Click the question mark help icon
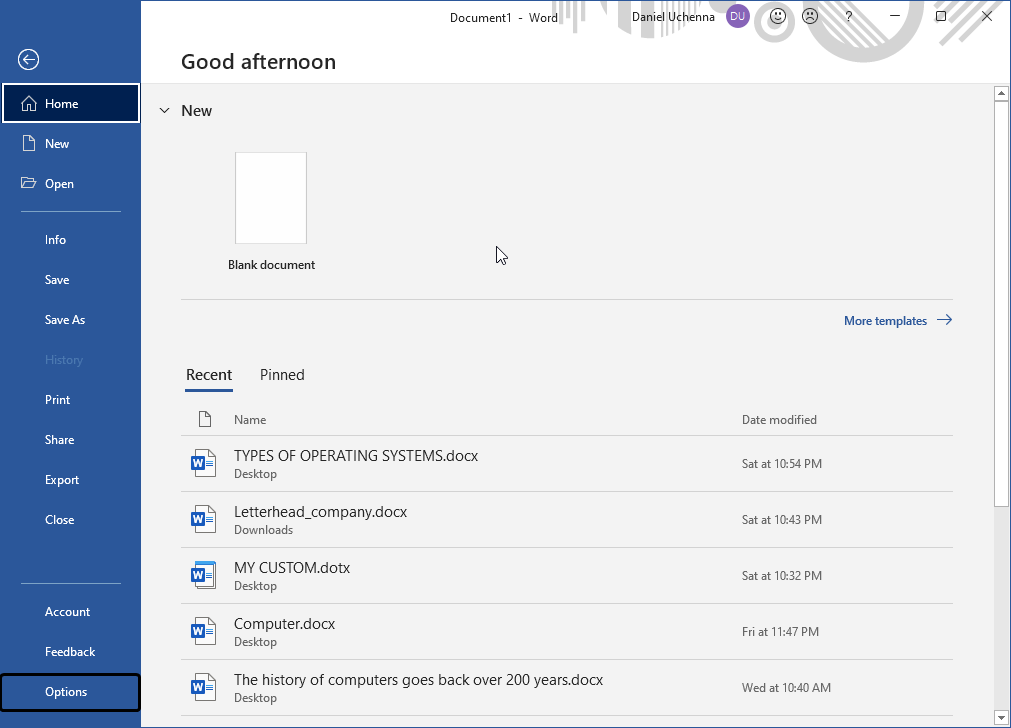1011x728 pixels. [x=849, y=17]
